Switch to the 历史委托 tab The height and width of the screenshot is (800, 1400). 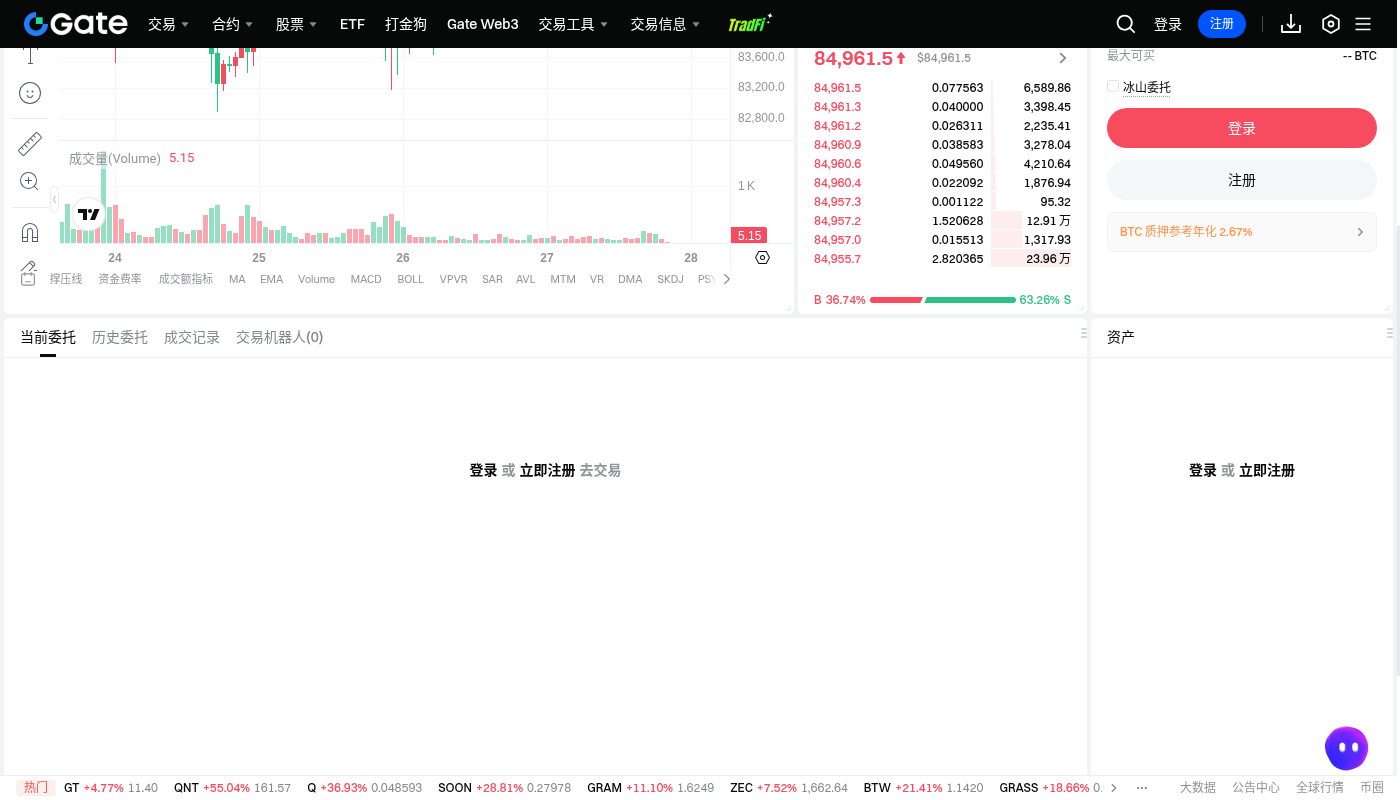120,337
